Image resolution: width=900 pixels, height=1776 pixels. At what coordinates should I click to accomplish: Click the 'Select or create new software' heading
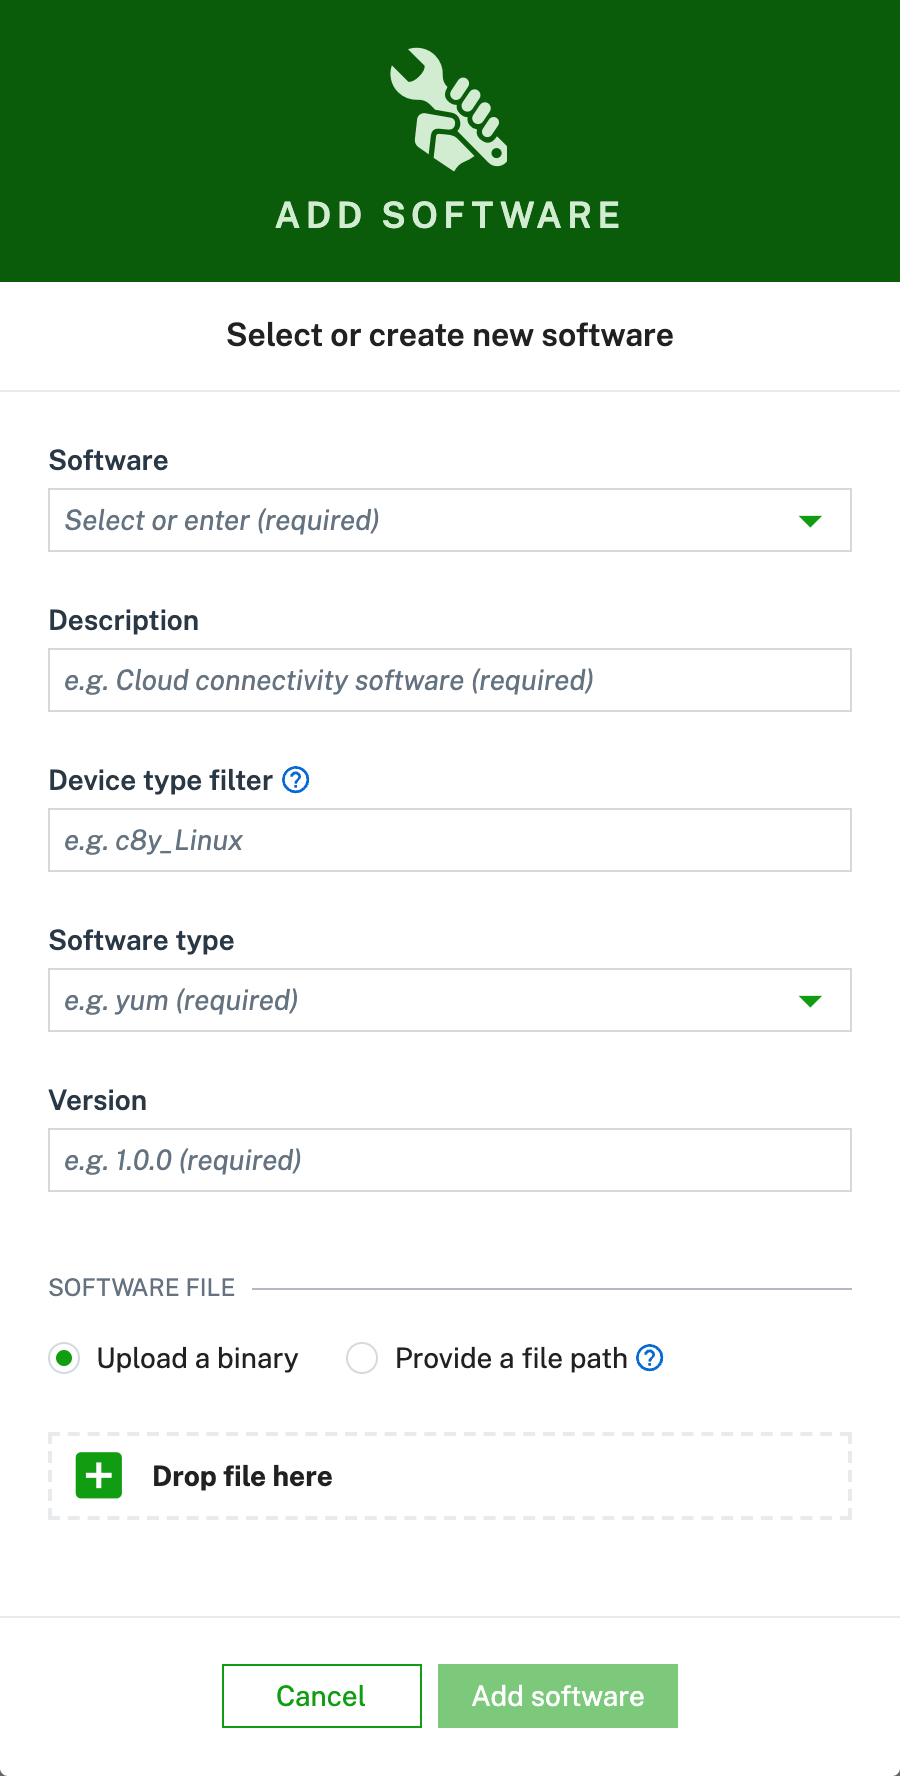click(x=450, y=335)
